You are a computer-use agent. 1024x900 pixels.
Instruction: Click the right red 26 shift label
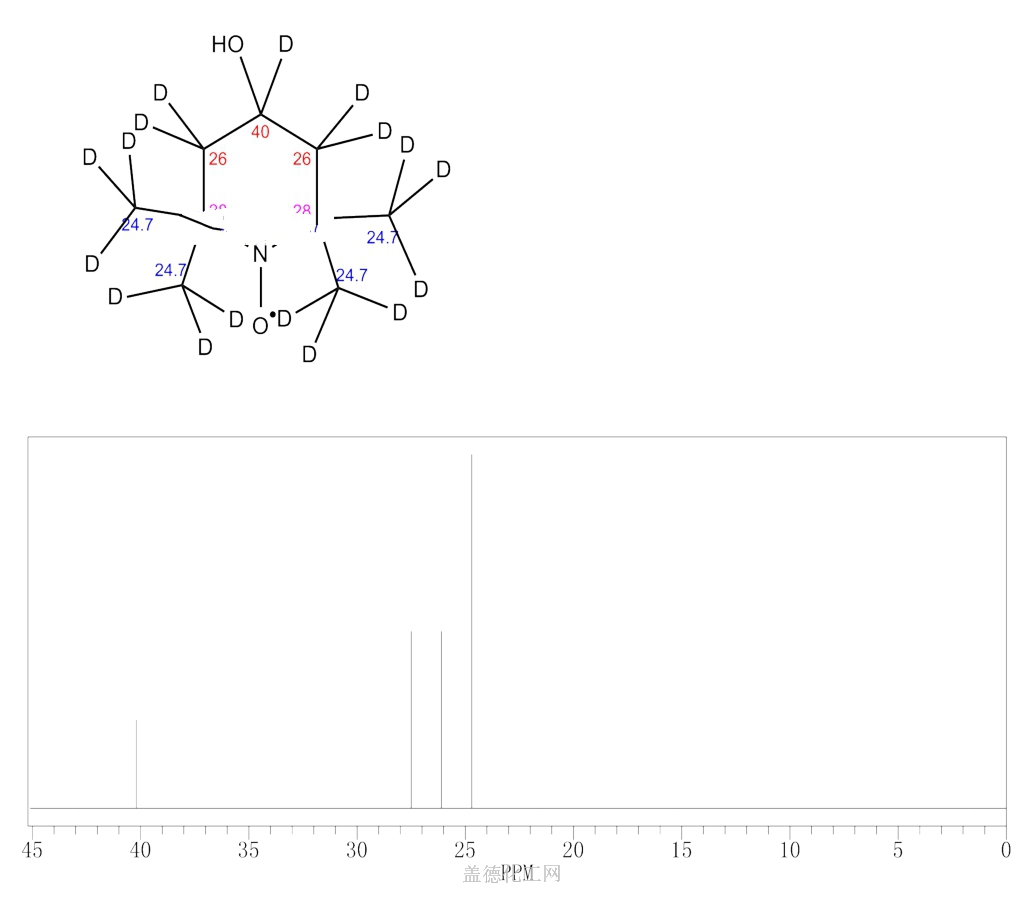[302, 159]
